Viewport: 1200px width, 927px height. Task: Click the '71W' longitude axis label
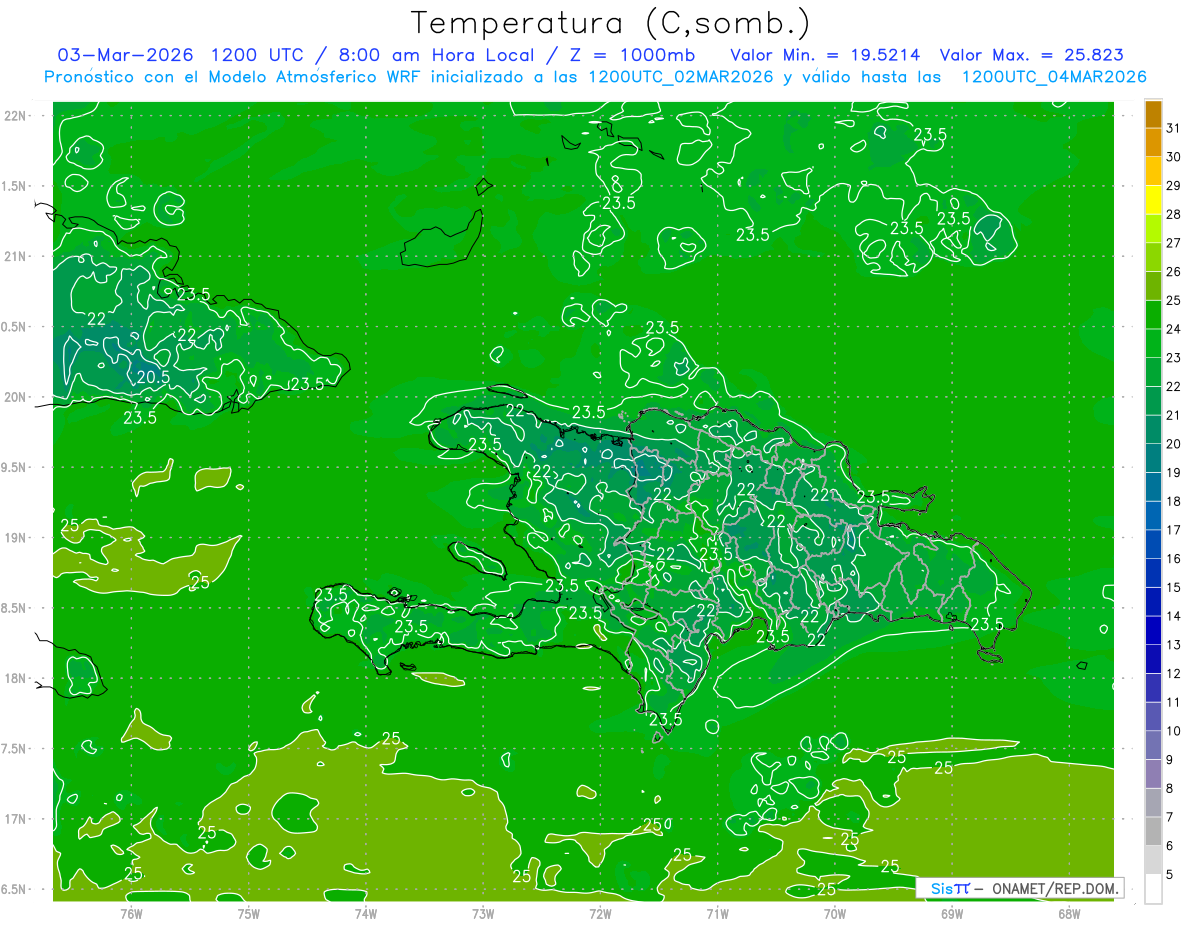(717, 914)
